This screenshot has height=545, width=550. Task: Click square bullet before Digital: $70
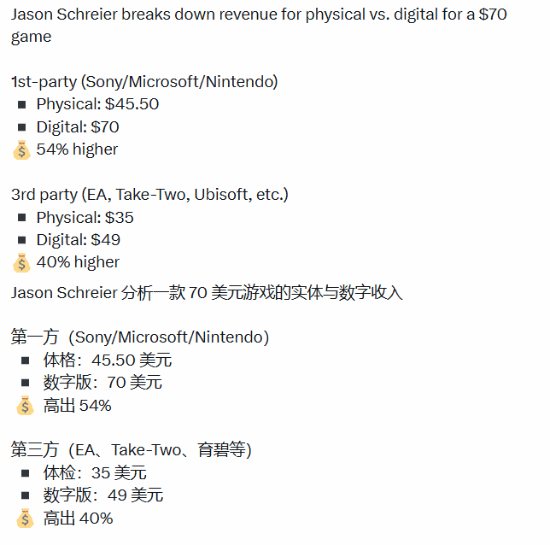click(x=22, y=127)
